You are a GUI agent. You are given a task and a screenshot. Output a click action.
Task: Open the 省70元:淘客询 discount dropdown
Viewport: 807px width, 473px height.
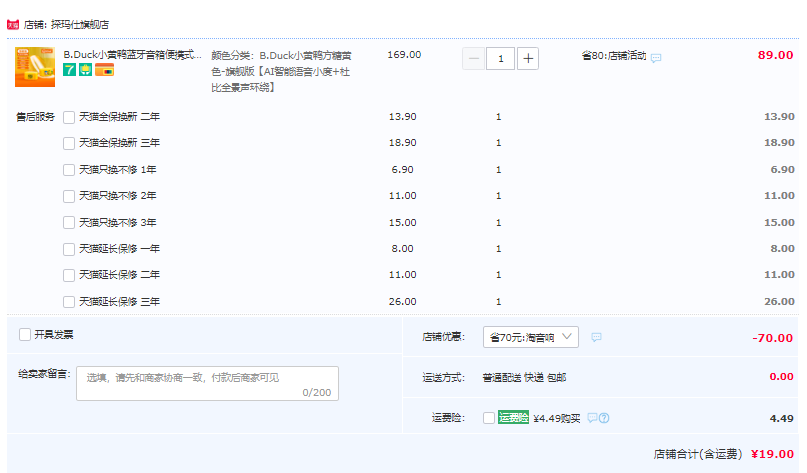(x=531, y=337)
